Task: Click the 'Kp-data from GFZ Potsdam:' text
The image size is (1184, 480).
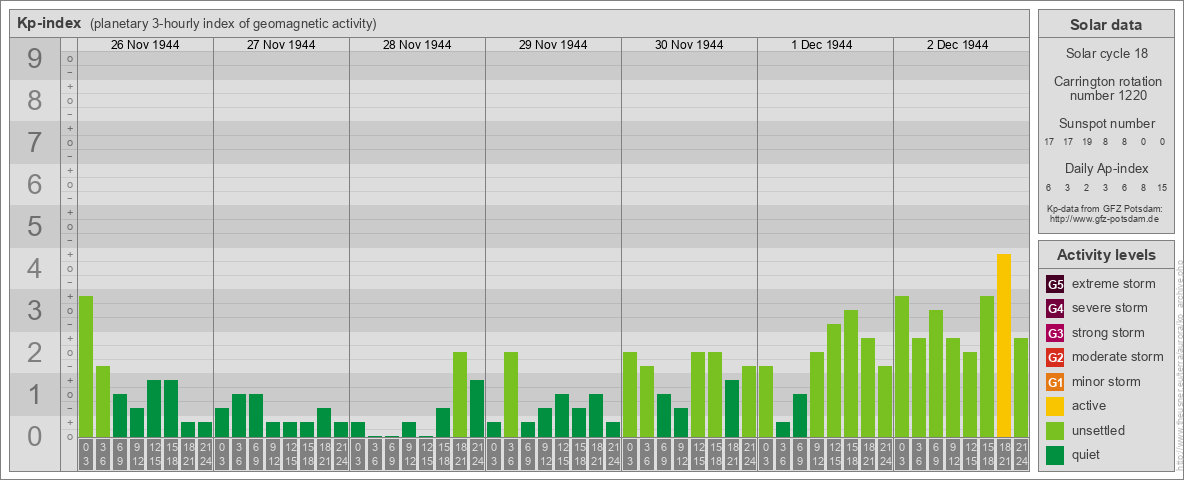Action: point(1105,209)
